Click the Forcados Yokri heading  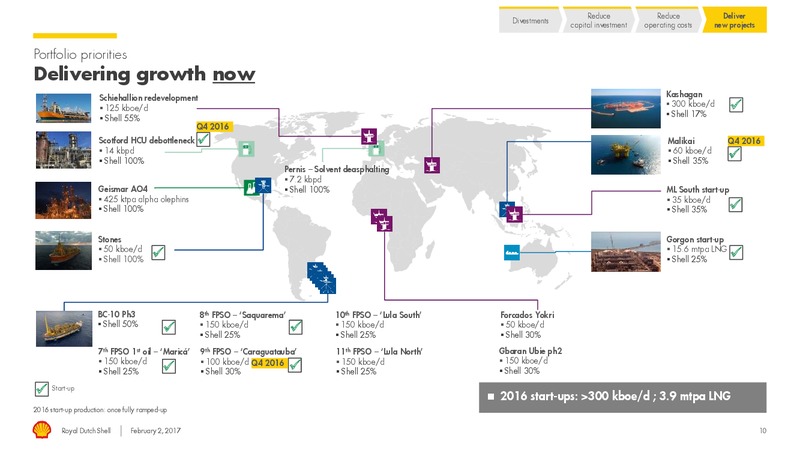(527, 315)
